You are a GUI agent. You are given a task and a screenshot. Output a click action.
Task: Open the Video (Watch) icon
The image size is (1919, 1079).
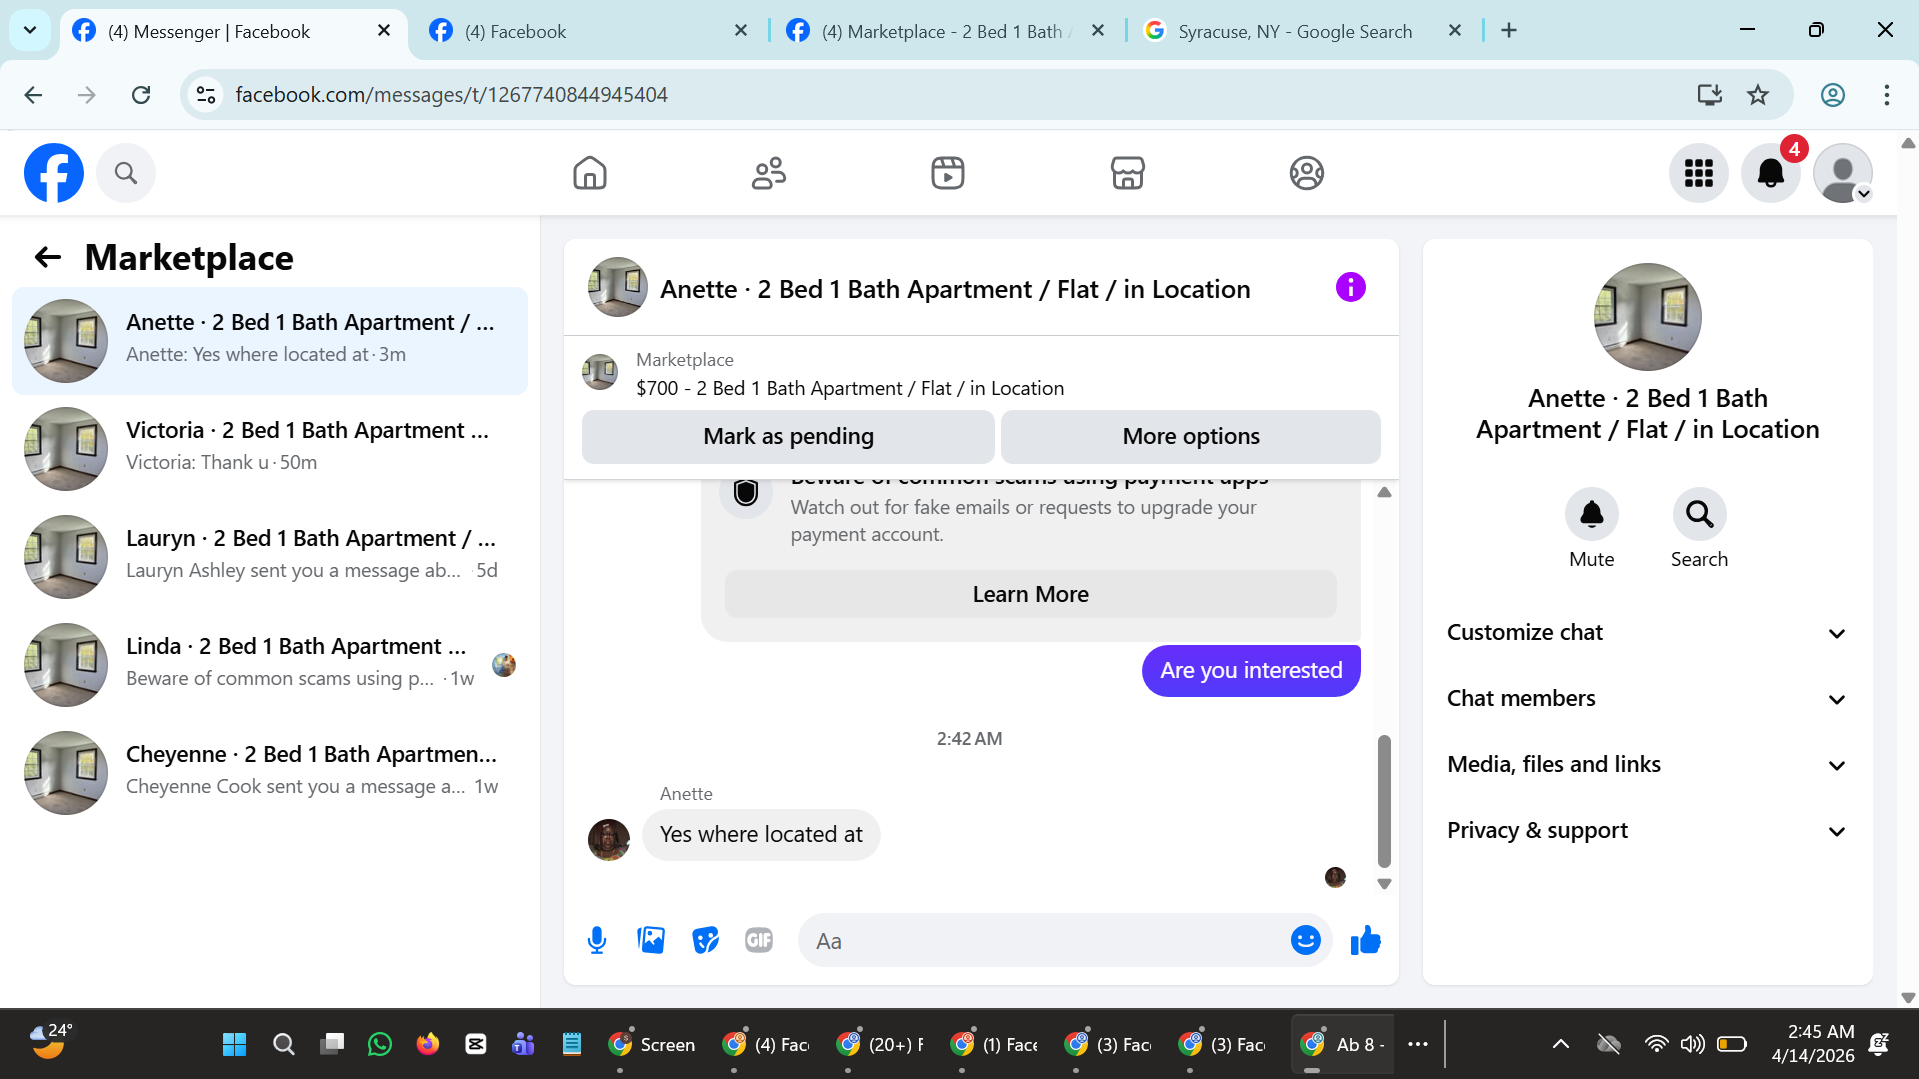(x=948, y=173)
